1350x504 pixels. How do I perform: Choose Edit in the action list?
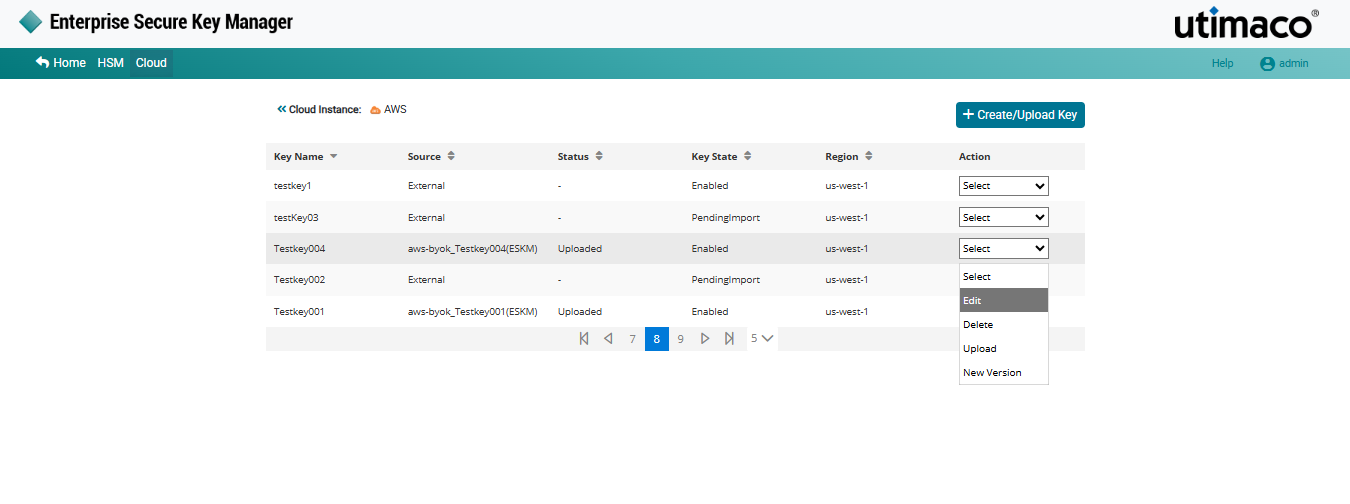pos(1004,300)
